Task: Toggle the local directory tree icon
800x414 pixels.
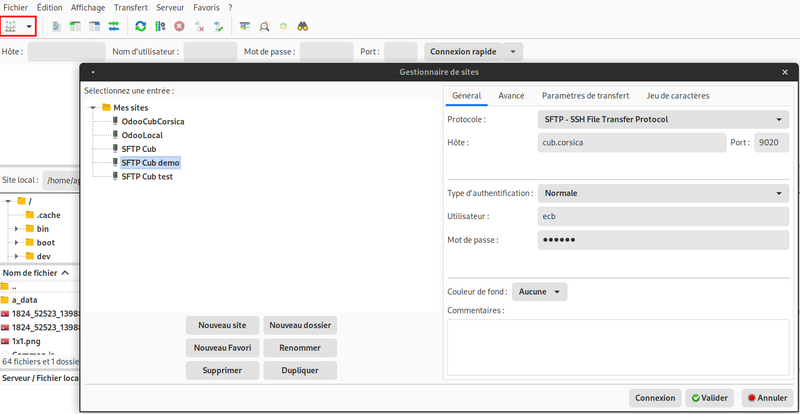Action: [76, 27]
